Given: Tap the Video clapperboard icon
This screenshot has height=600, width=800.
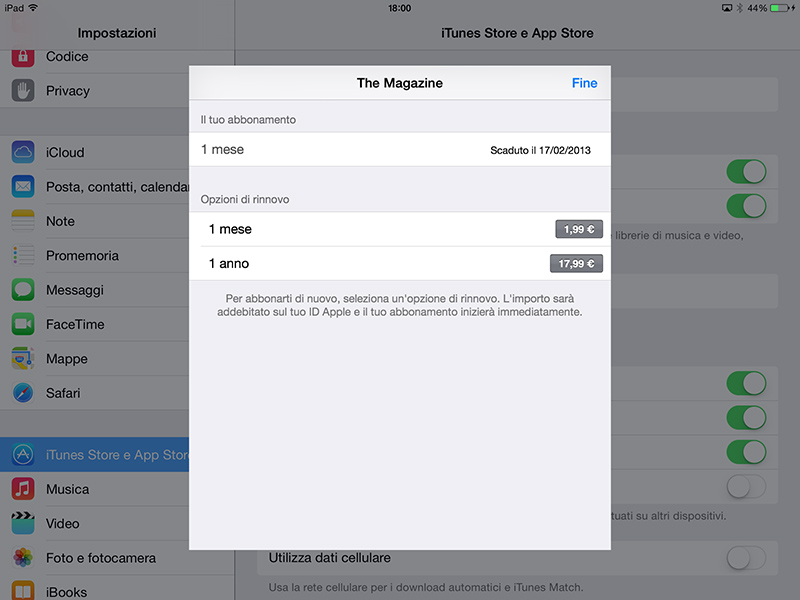Looking at the screenshot, I should 23,523.
